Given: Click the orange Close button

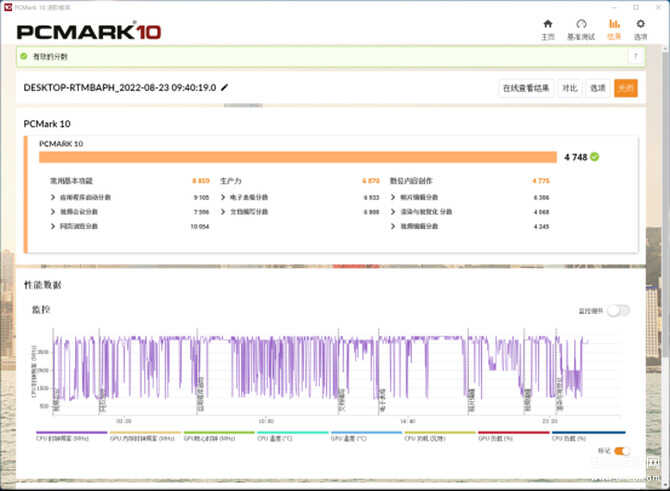Looking at the screenshot, I should pyautogui.click(x=626, y=88).
